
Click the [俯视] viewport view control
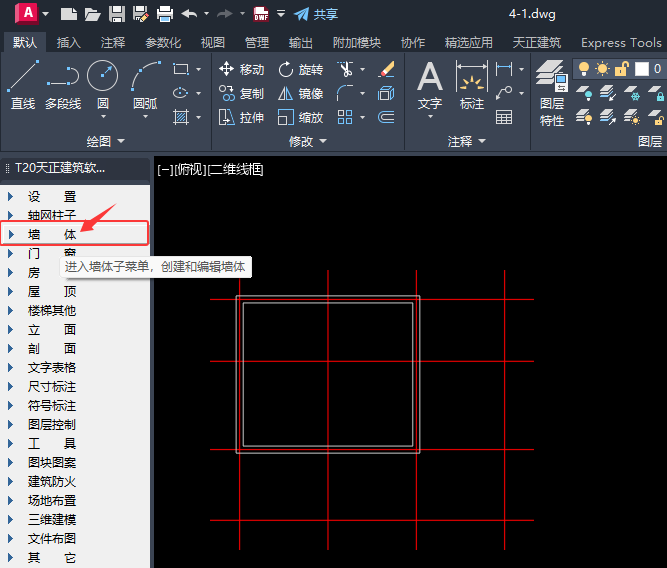pos(190,170)
